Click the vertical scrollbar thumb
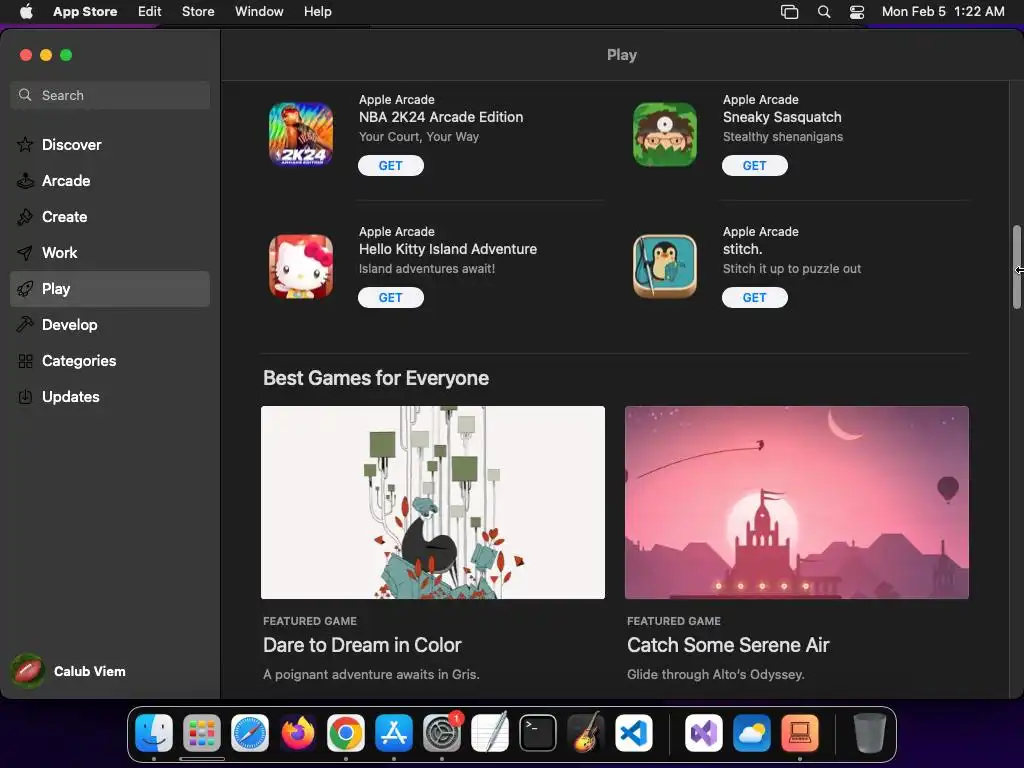 pyautogui.click(x=1016, y=266)
